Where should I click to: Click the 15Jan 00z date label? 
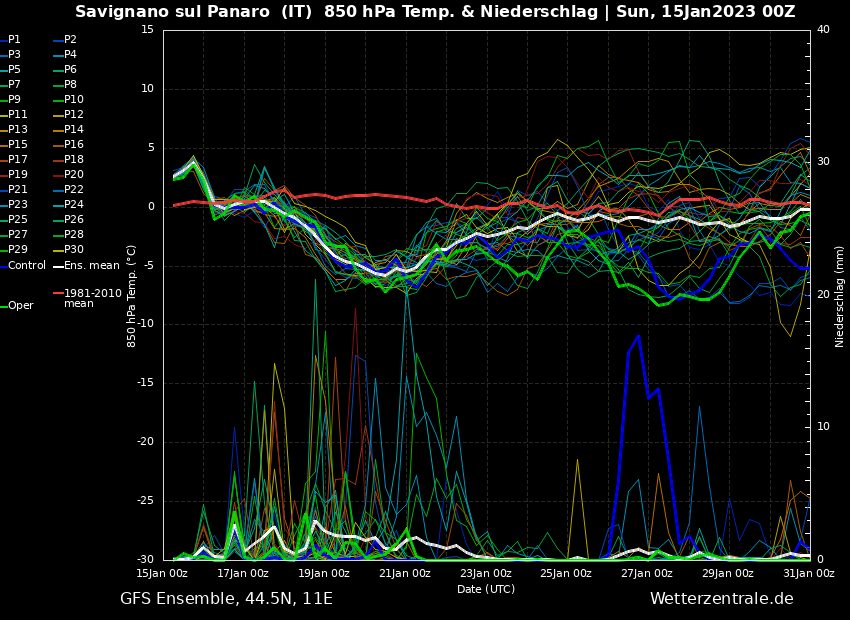point(162,573)
